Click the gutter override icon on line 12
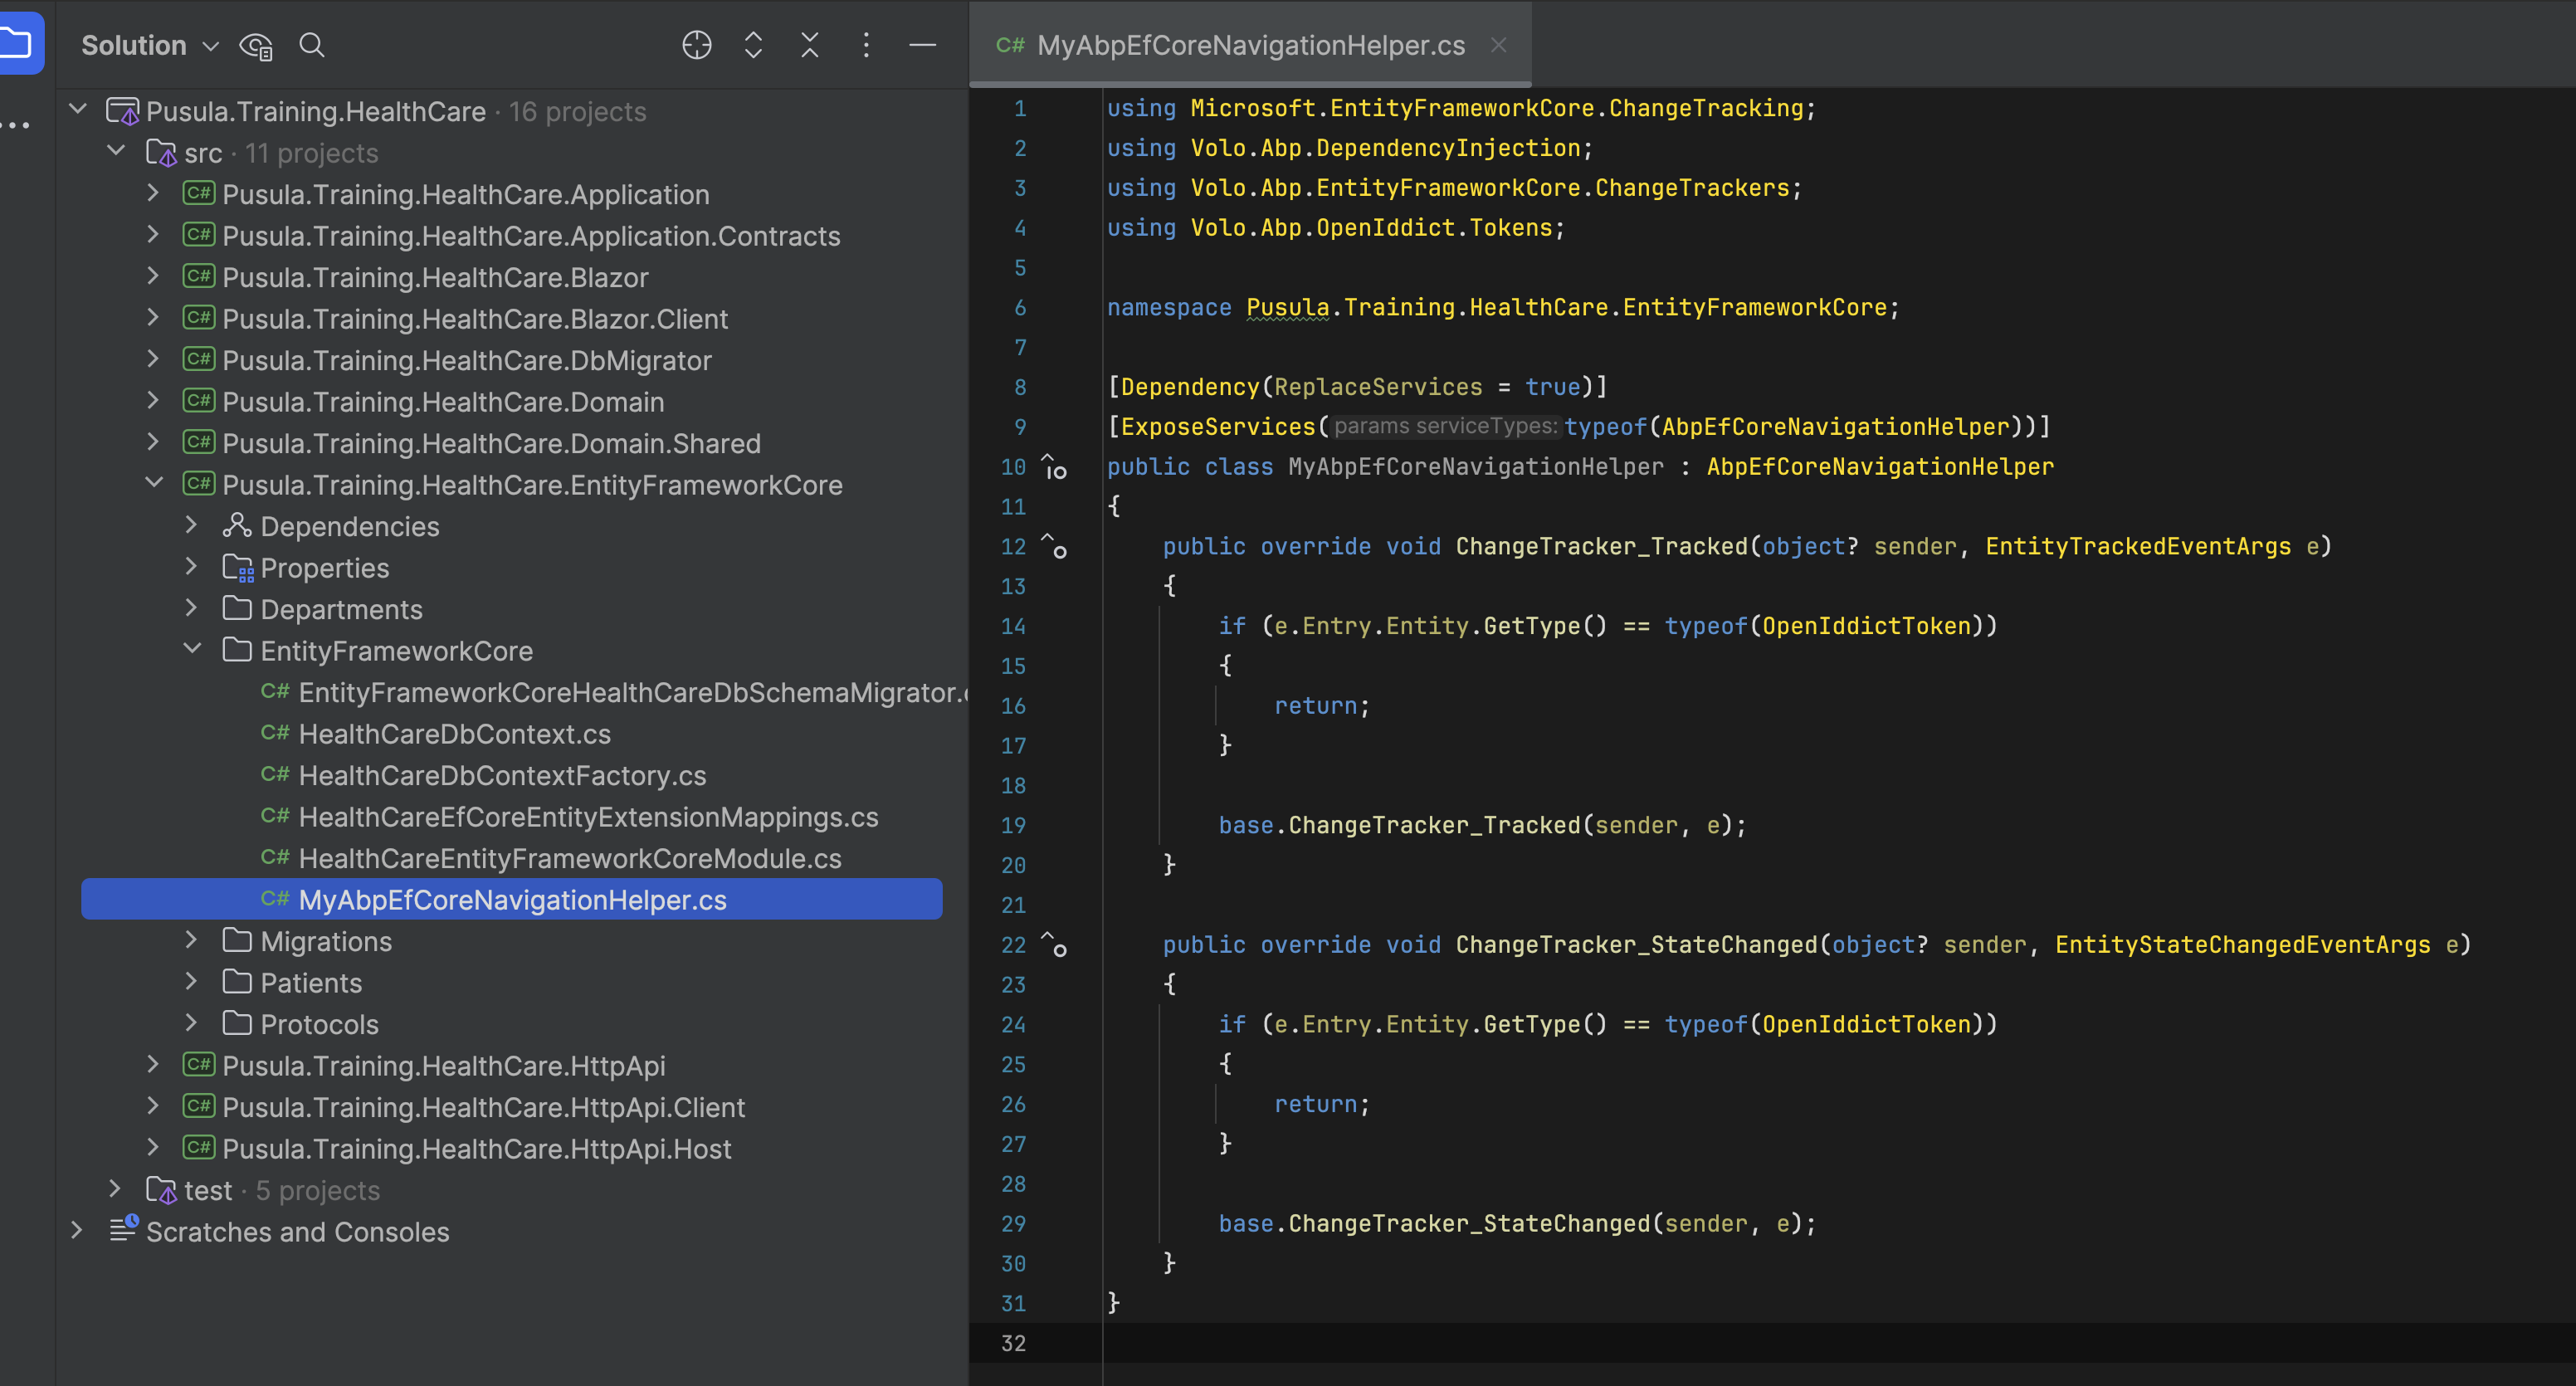 click(1054, 546)
